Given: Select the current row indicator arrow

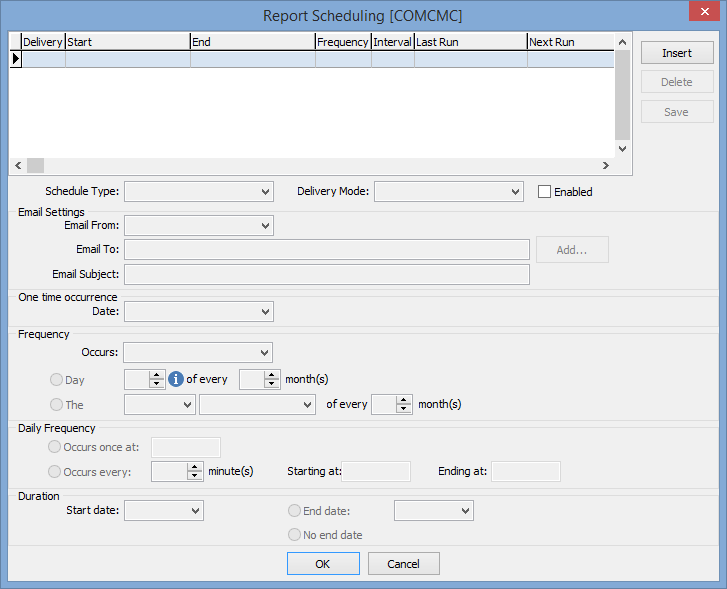Looking at the screenshot, I should 16,59.
